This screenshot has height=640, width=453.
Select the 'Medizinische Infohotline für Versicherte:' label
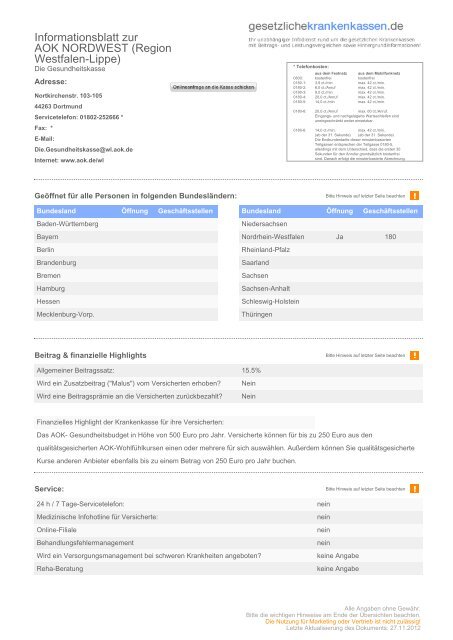(97, 517)
